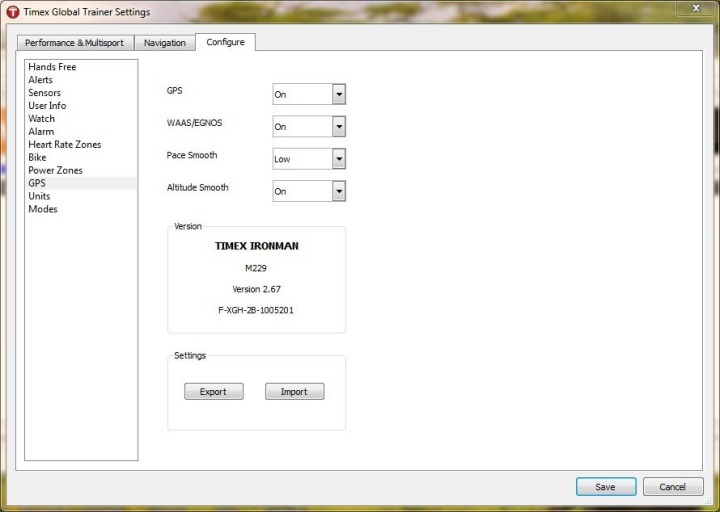Click the Version group box title

pos(188,226)
